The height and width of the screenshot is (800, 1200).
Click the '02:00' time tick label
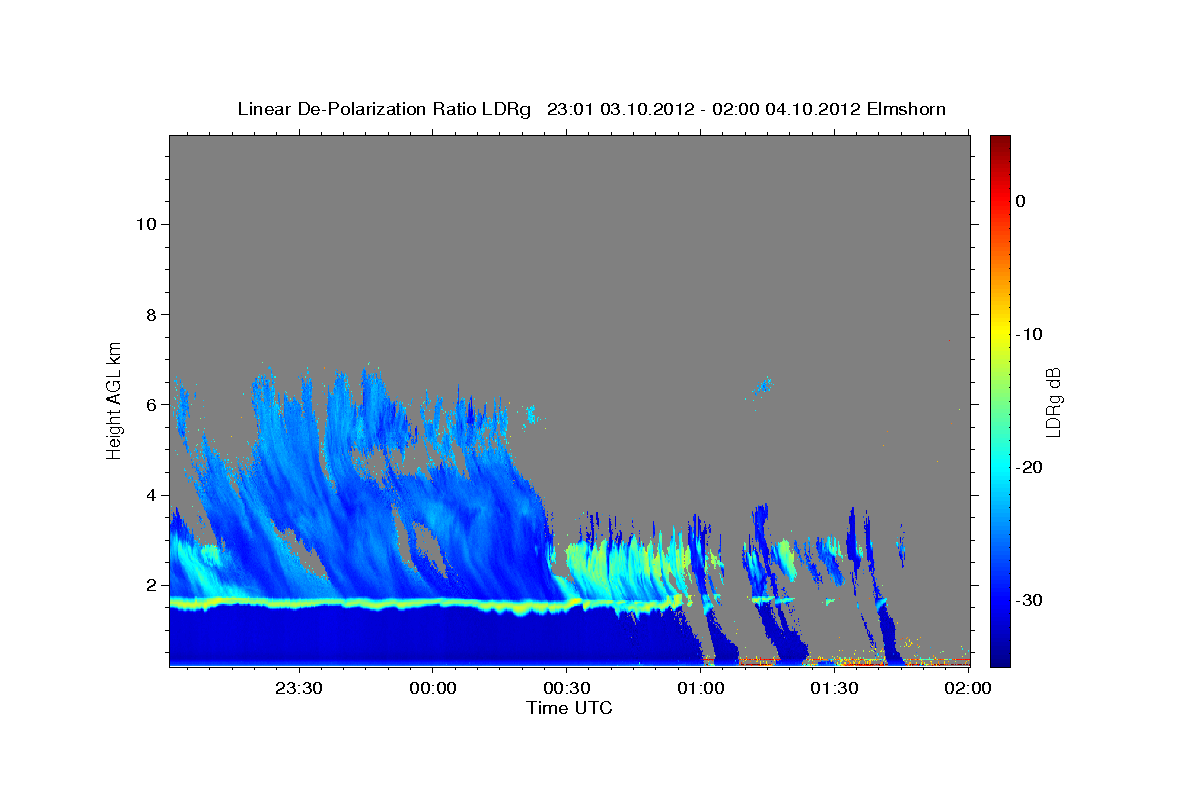[x=968, y=687]
